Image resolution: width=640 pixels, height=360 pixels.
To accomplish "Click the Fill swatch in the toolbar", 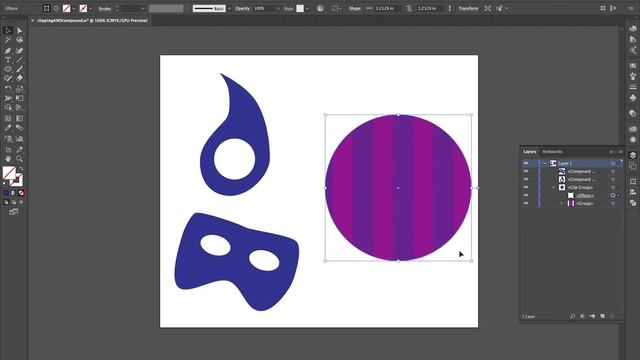I will click(9, 173).
